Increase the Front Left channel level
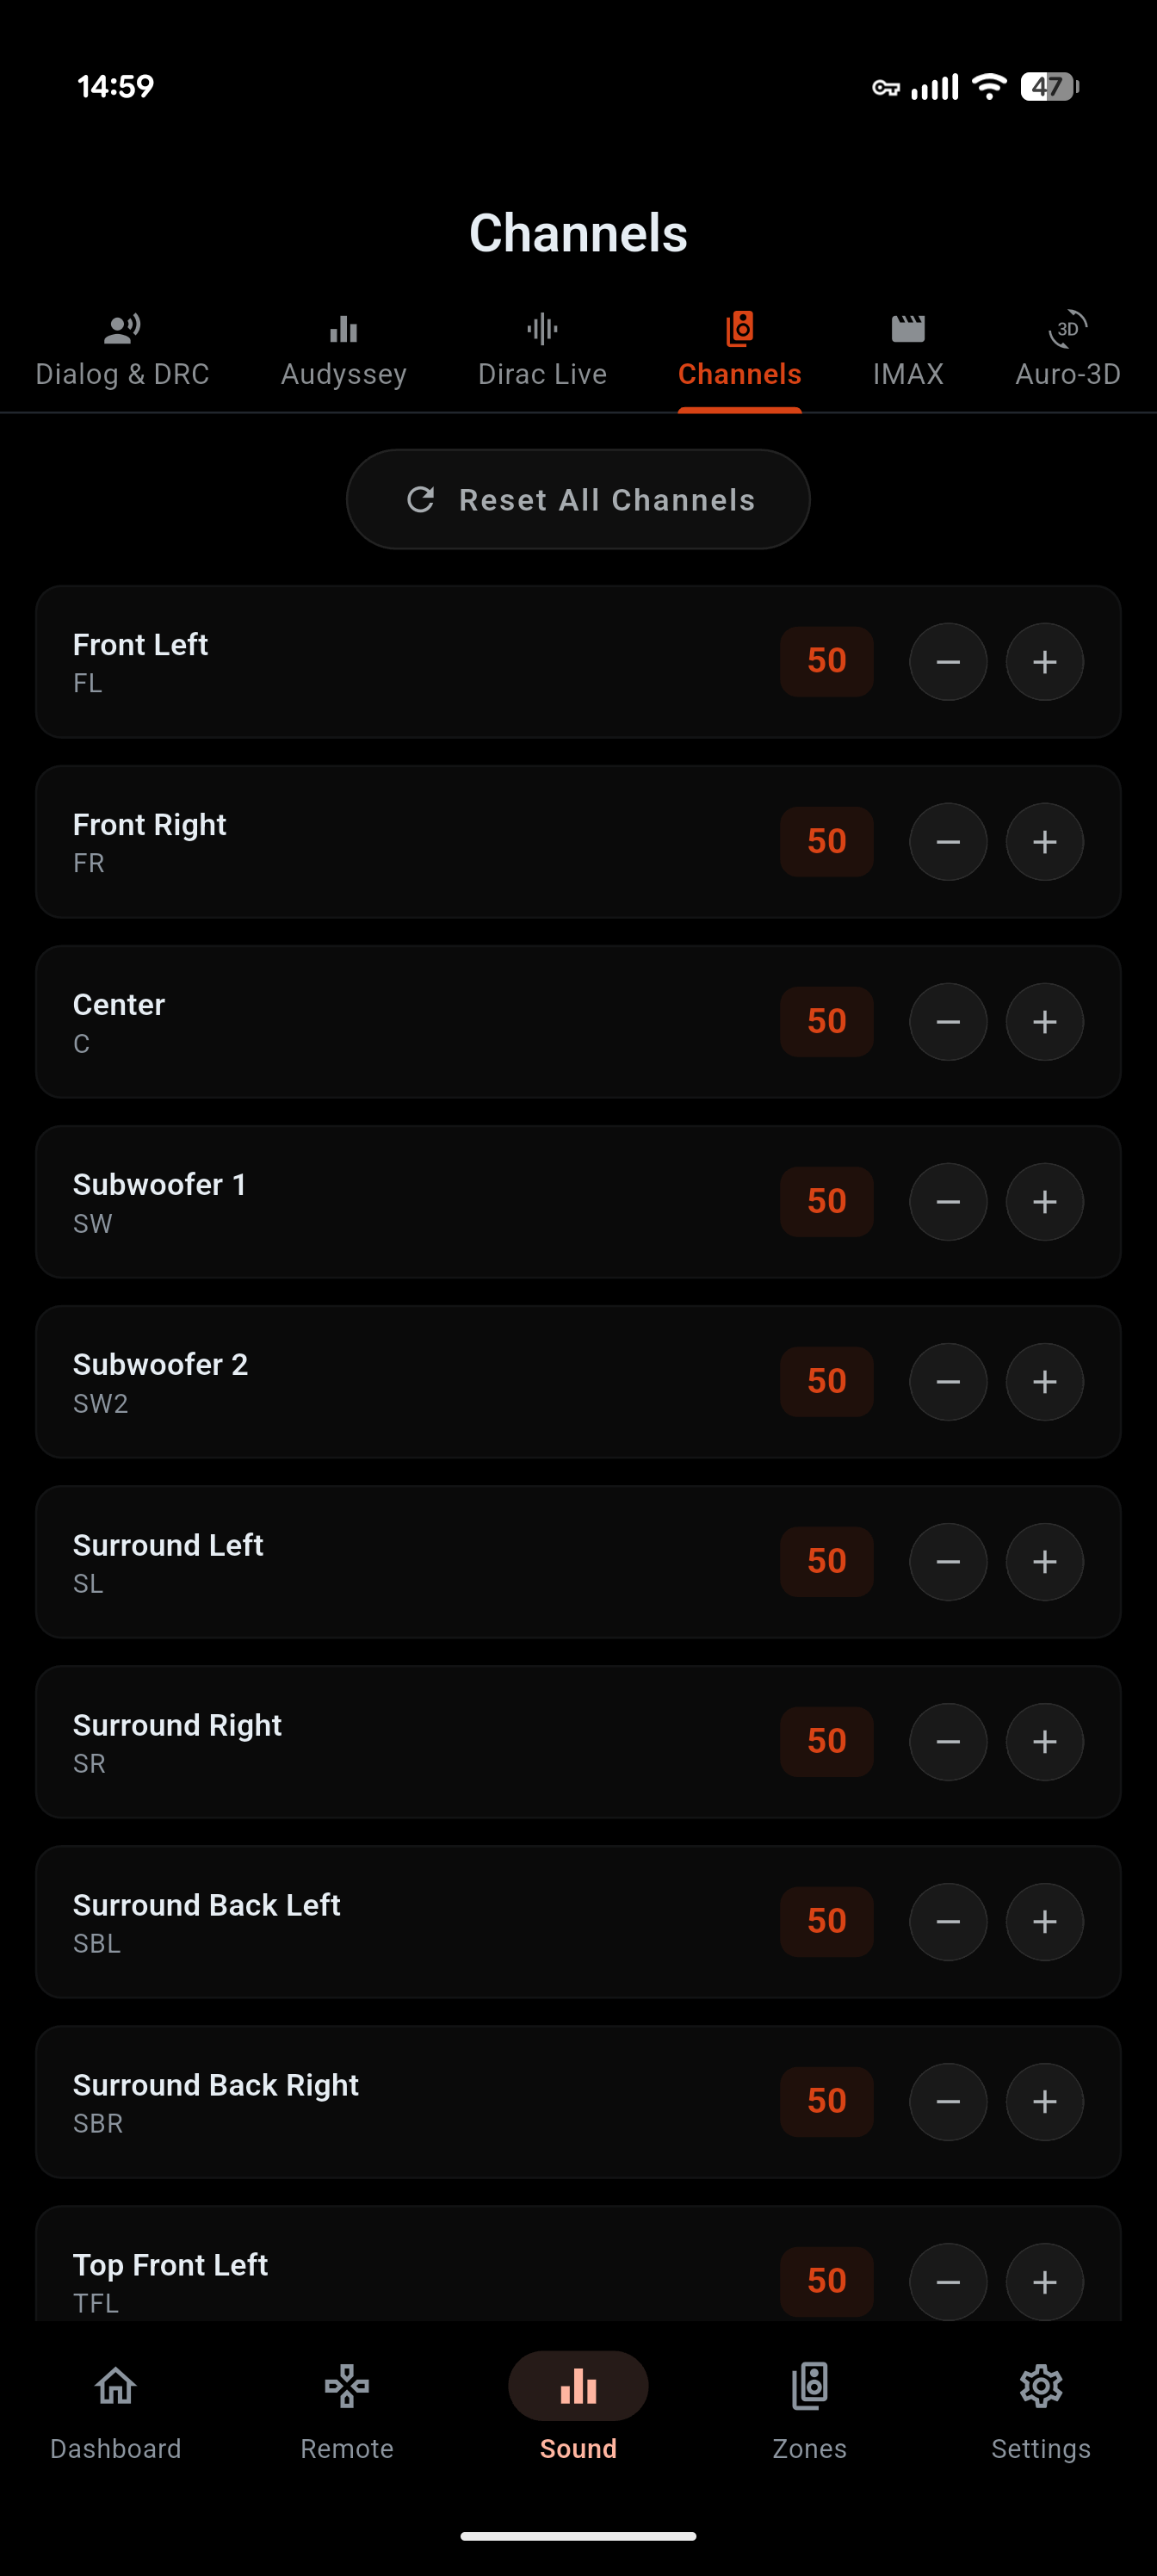Image resolution: width=1157 pixels, height=2576 pixels. pyautogui.click(x=1044, y=661)
